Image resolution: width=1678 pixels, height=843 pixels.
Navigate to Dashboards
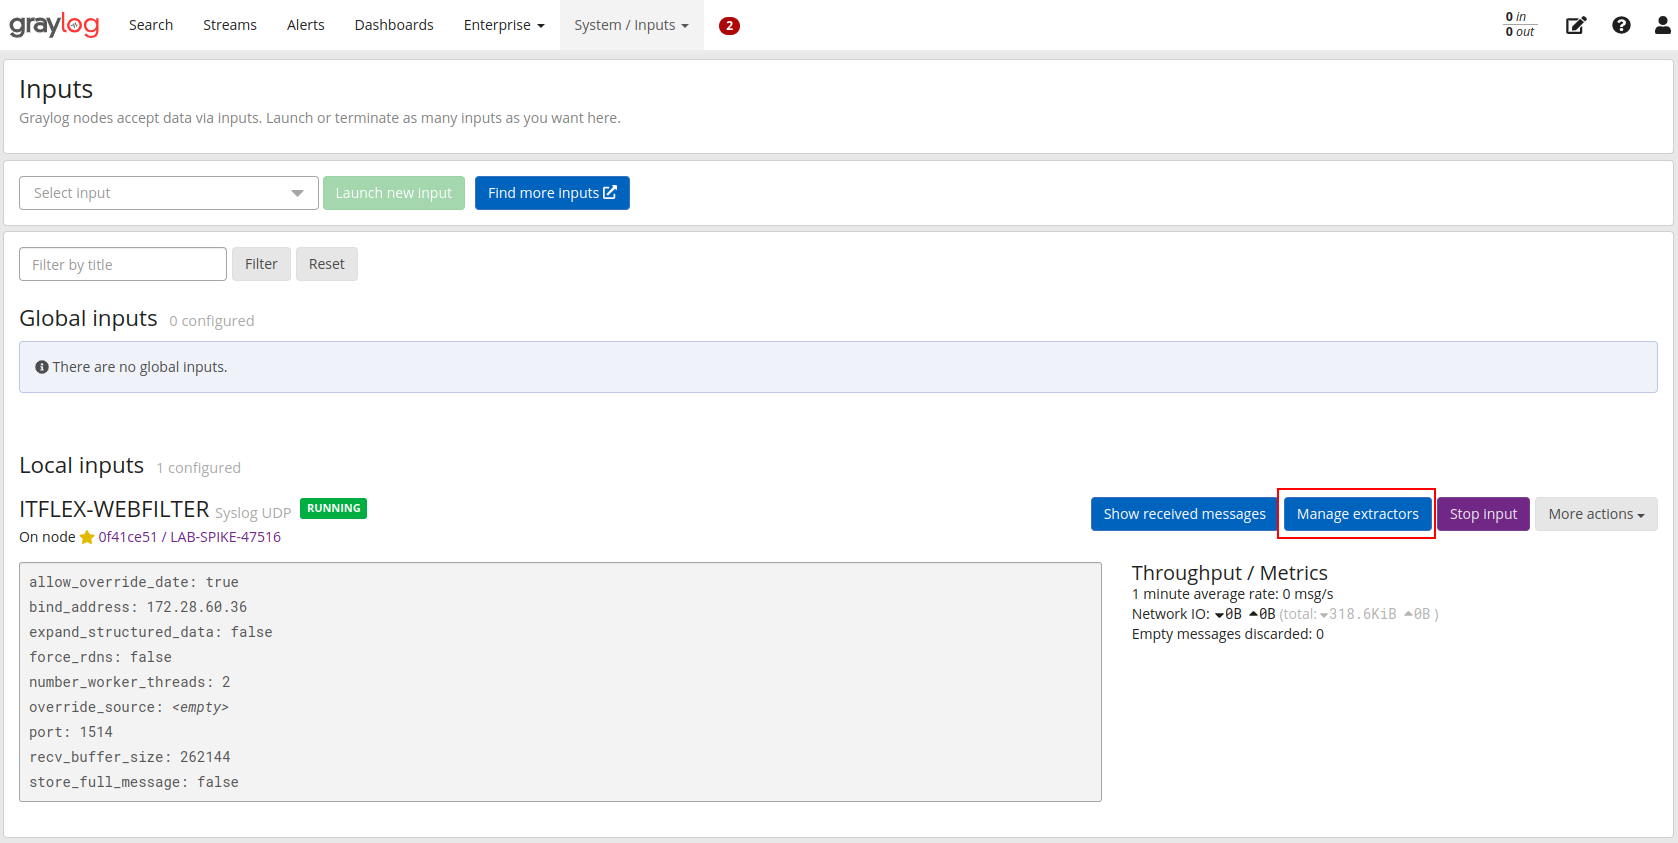(394, 25)
